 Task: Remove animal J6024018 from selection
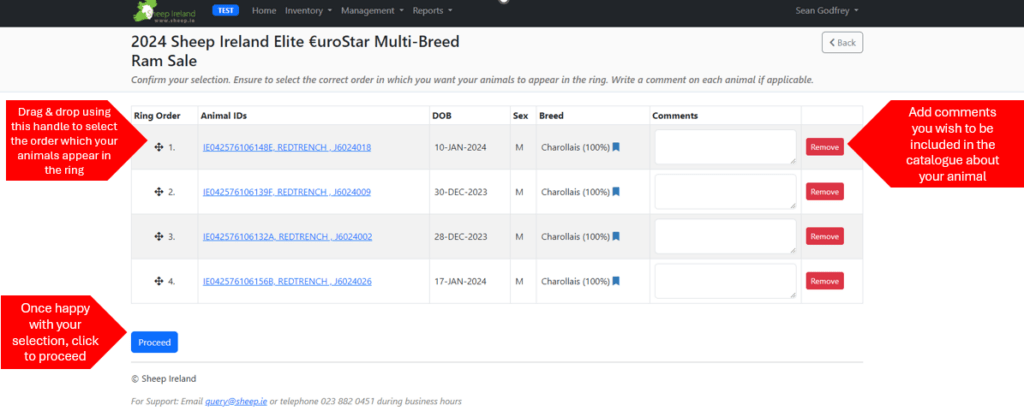[x=825, y=147]
